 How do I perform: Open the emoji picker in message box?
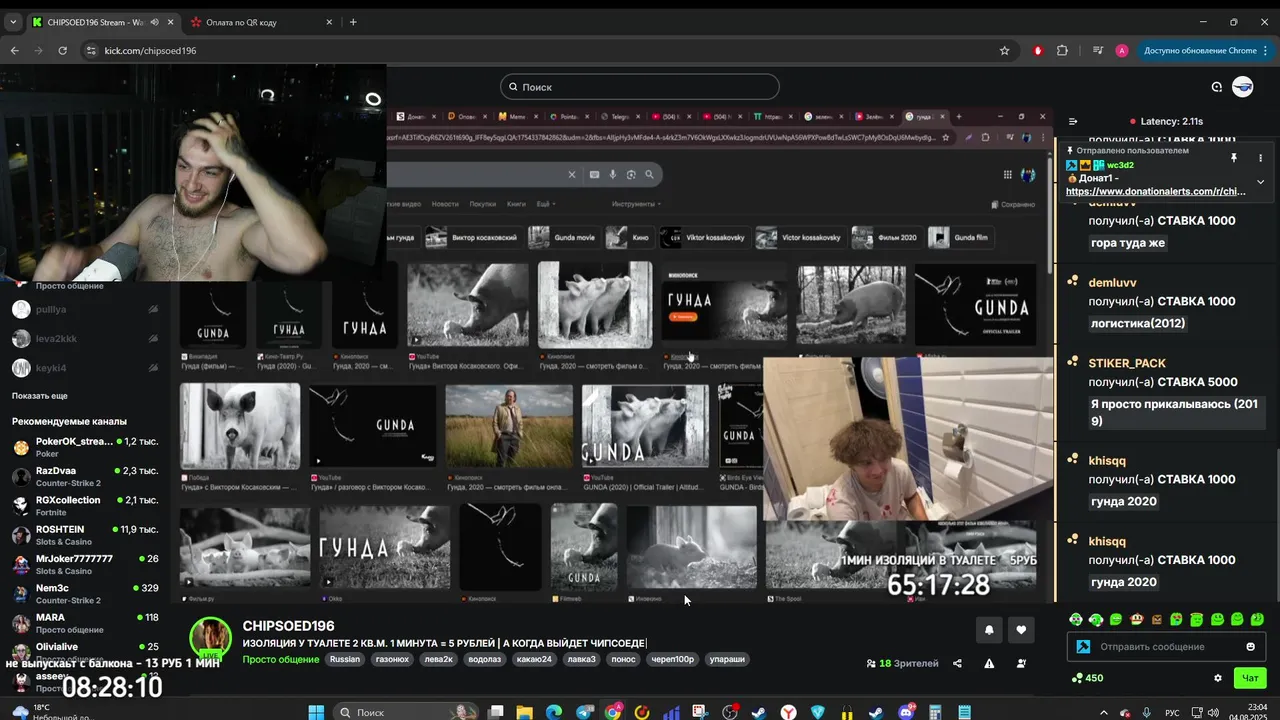tap(1250, 647)
